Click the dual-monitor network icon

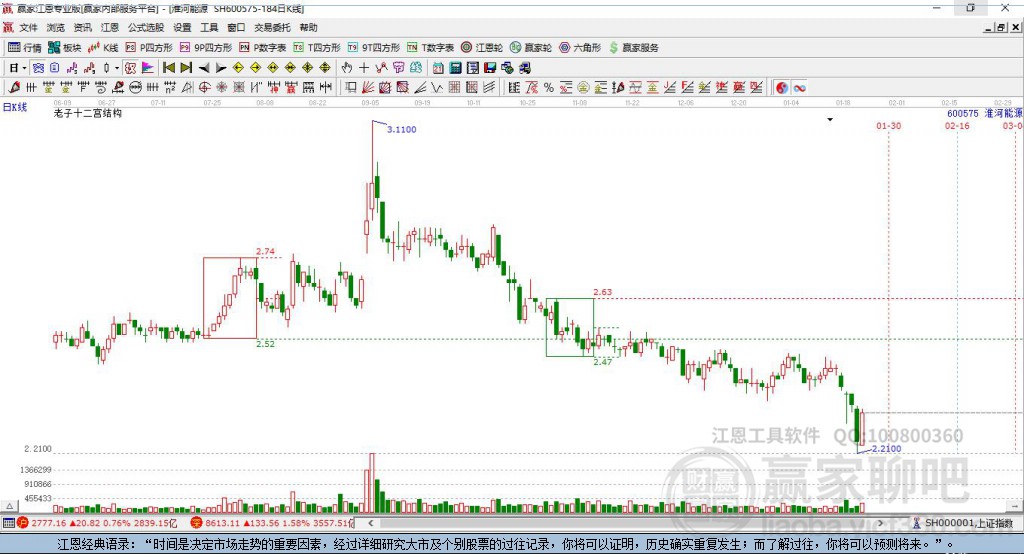pyautogui.click(x=507, y=68)
